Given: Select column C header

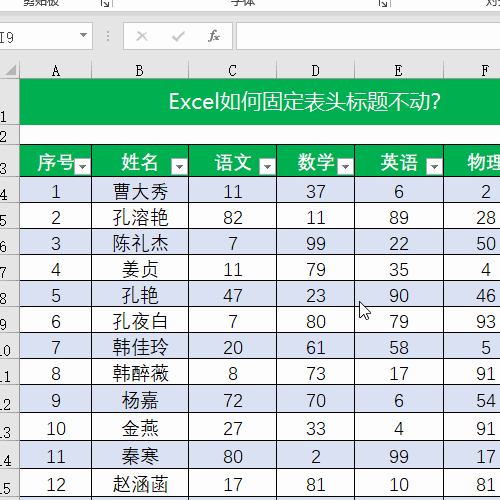Looking at the screenshot, I should point(233,70).
